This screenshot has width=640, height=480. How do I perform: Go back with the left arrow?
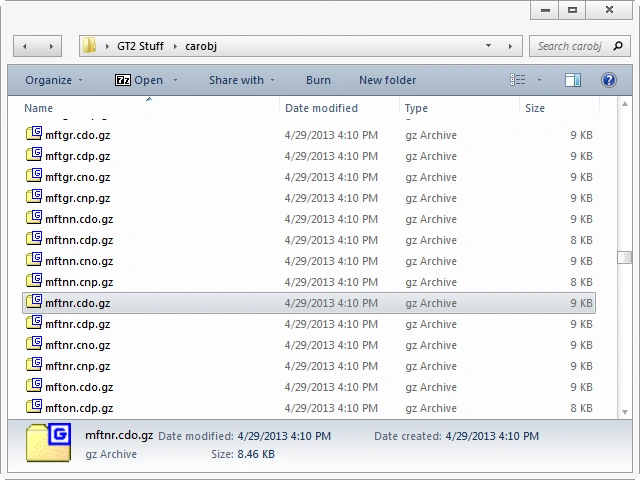pos(25,46)
